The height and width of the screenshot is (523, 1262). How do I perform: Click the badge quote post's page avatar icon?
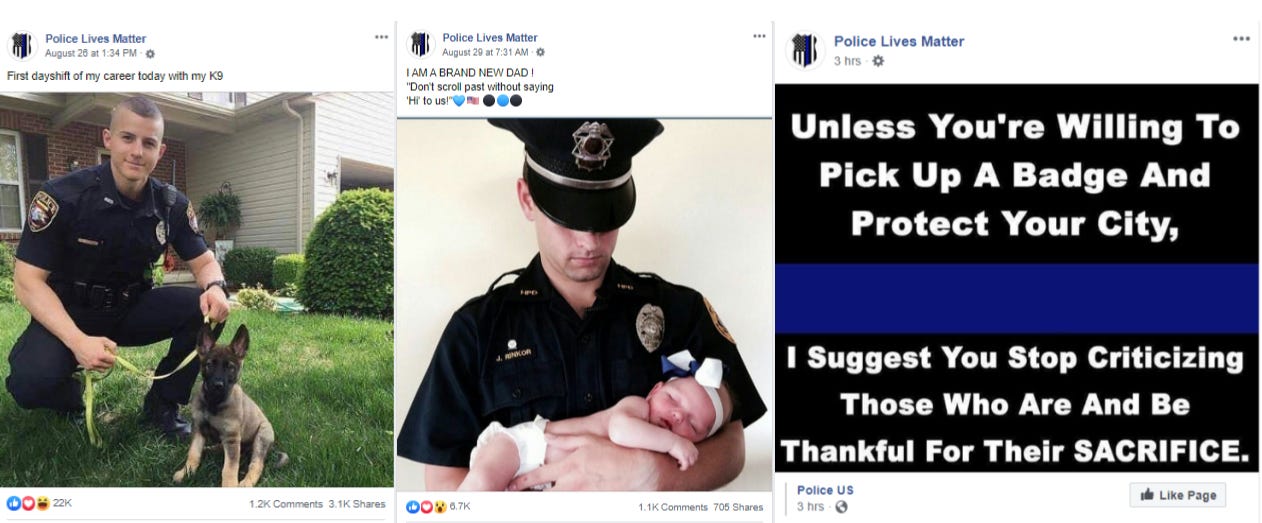tap(804, 50)
